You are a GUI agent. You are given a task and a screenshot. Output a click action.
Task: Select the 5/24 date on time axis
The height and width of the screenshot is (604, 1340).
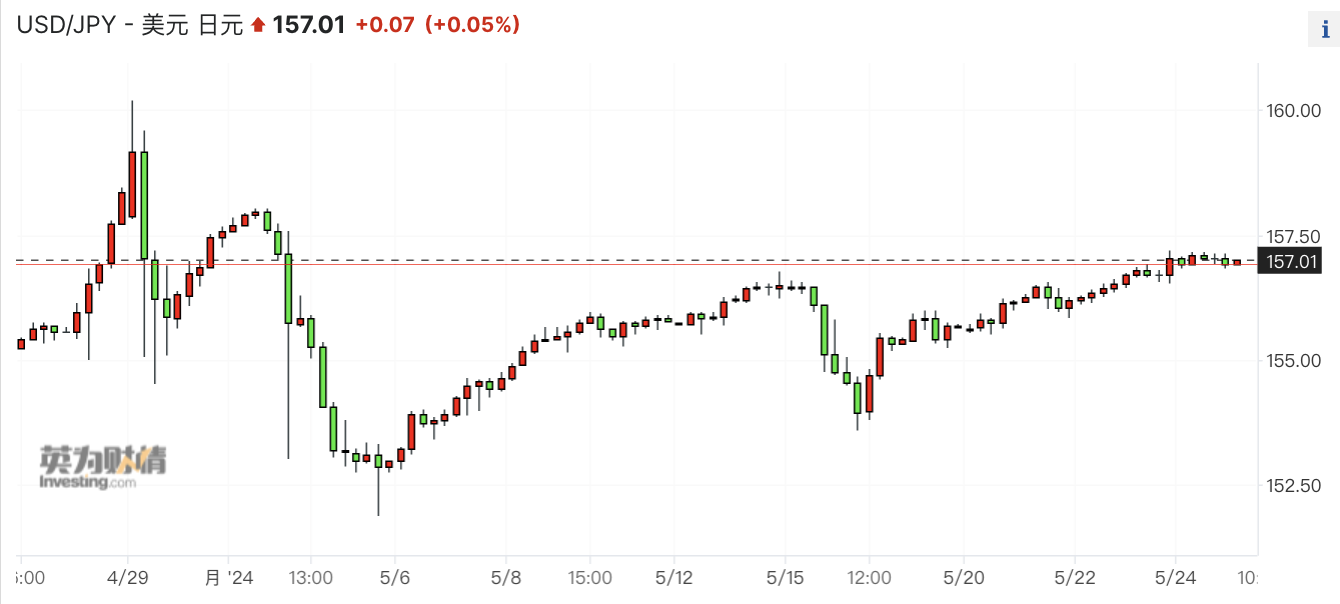click(x=1174, y=577)
